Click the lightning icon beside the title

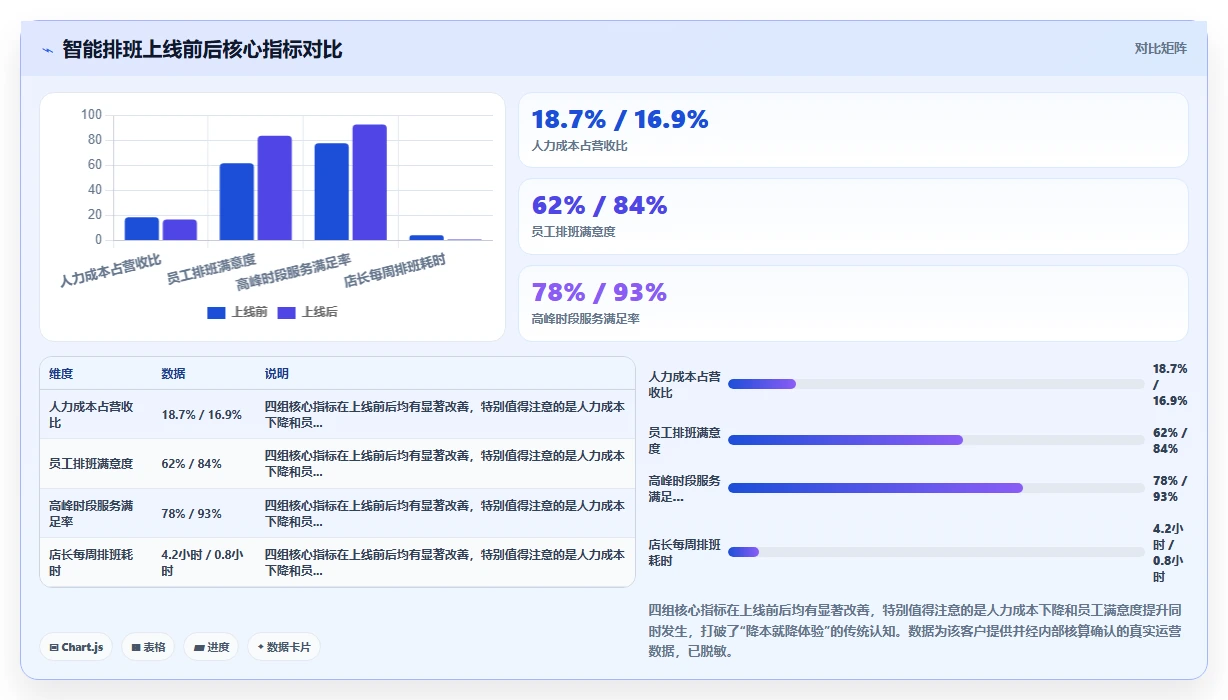(47, 50)
